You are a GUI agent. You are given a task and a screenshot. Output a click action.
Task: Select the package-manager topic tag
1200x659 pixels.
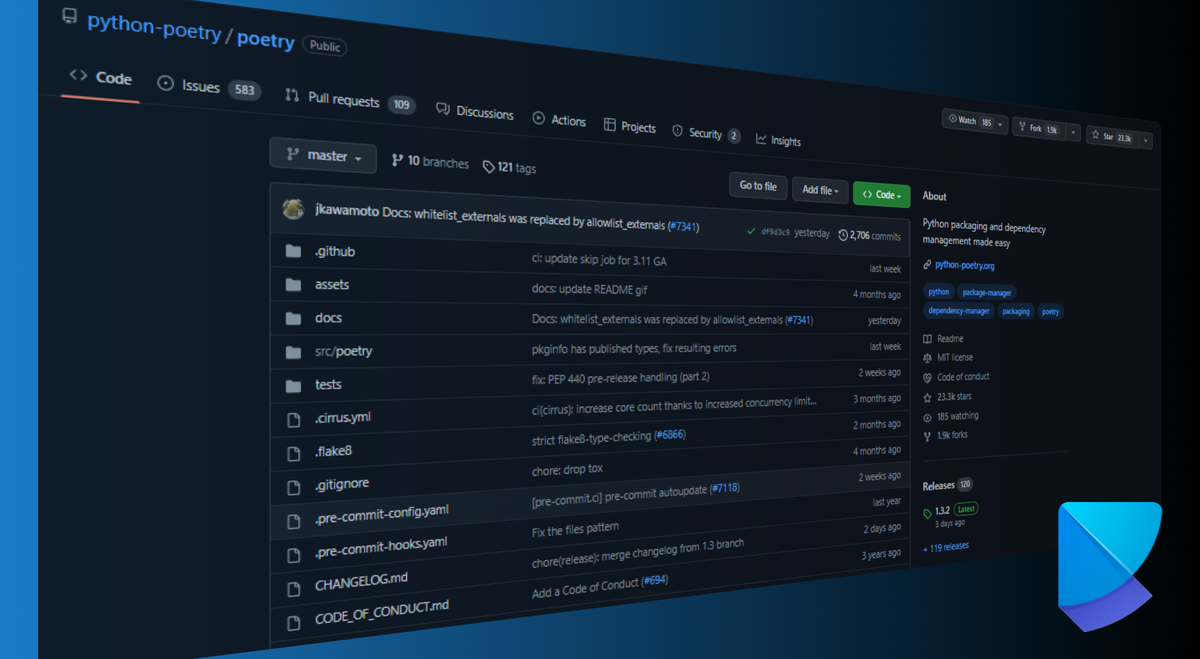tap(987, 293)
